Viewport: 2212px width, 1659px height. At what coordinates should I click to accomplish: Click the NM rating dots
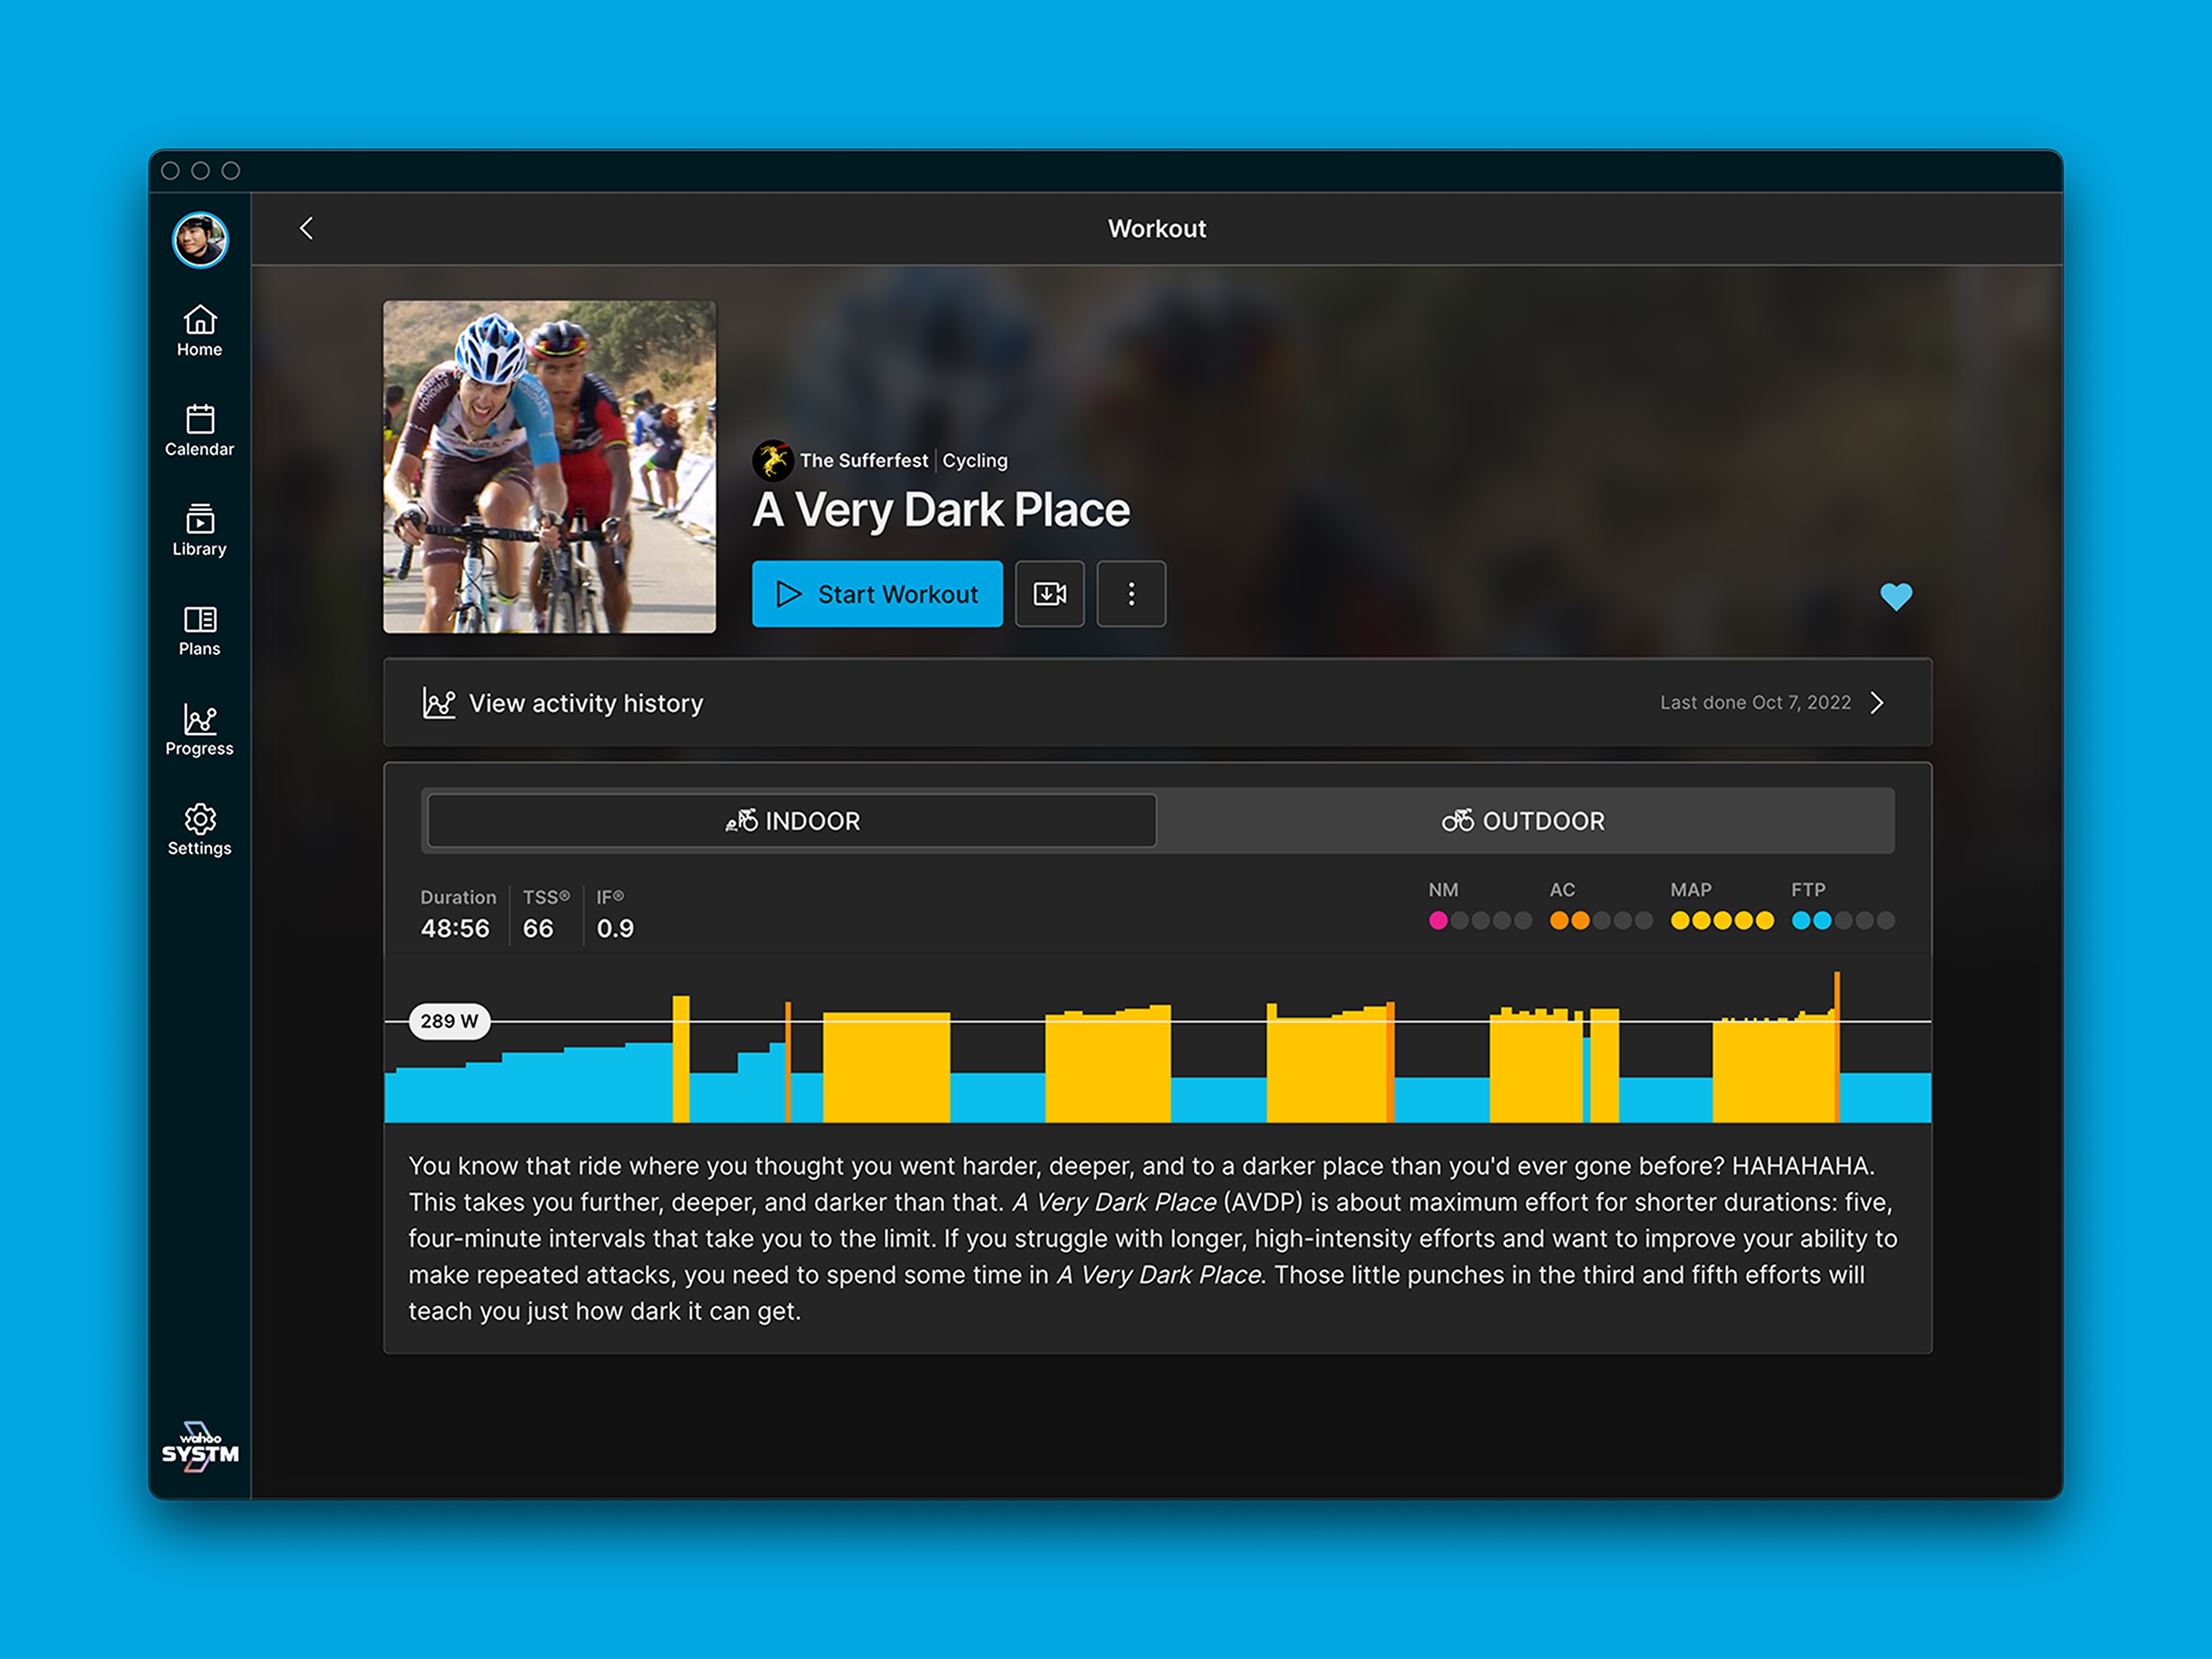point(1480,921)
